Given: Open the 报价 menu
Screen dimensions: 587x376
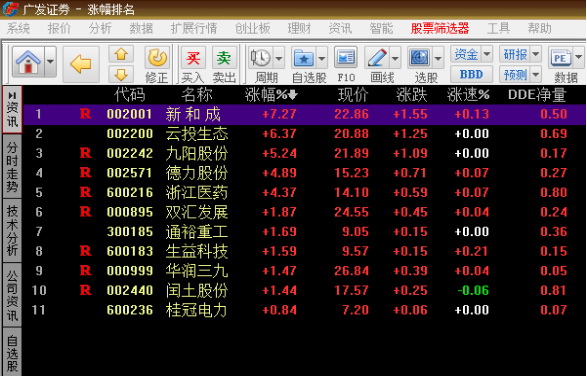Looking at the screenshot, I should pos(59,28).
